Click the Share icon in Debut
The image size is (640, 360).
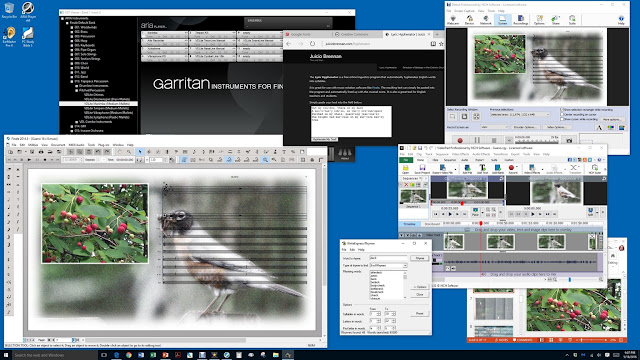pos(556,20)
